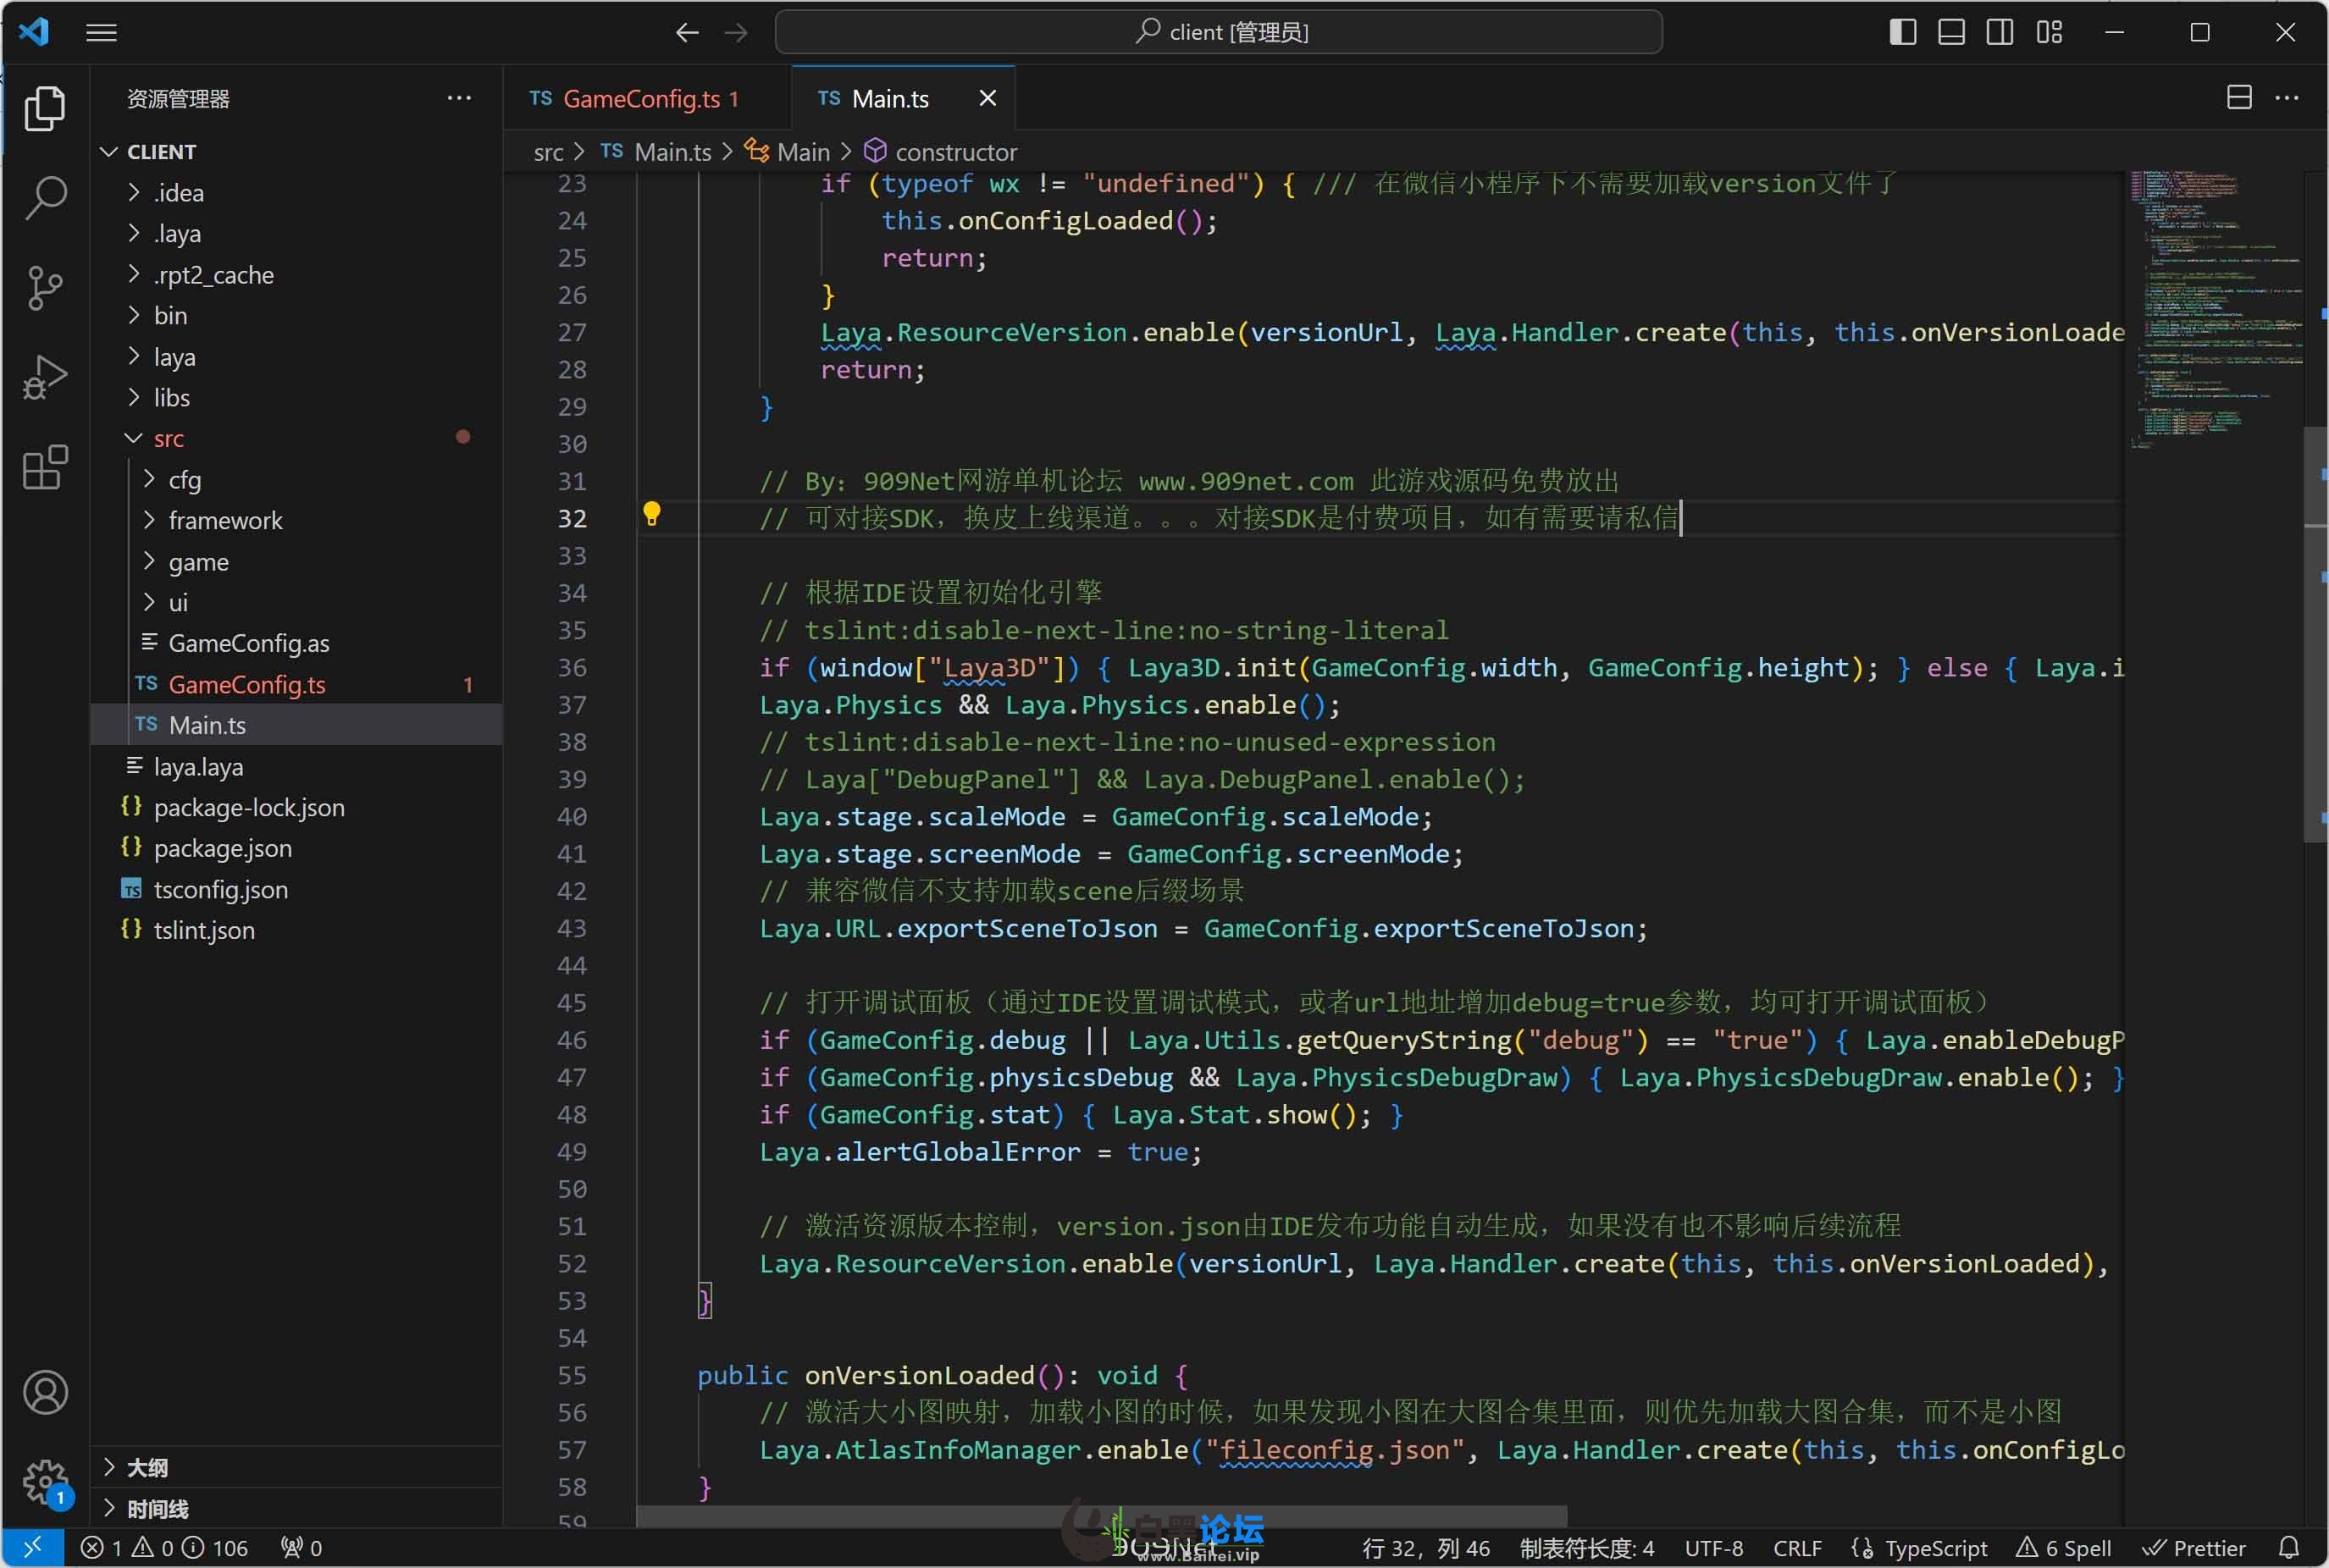Open Source Control view

click(45, 288)
